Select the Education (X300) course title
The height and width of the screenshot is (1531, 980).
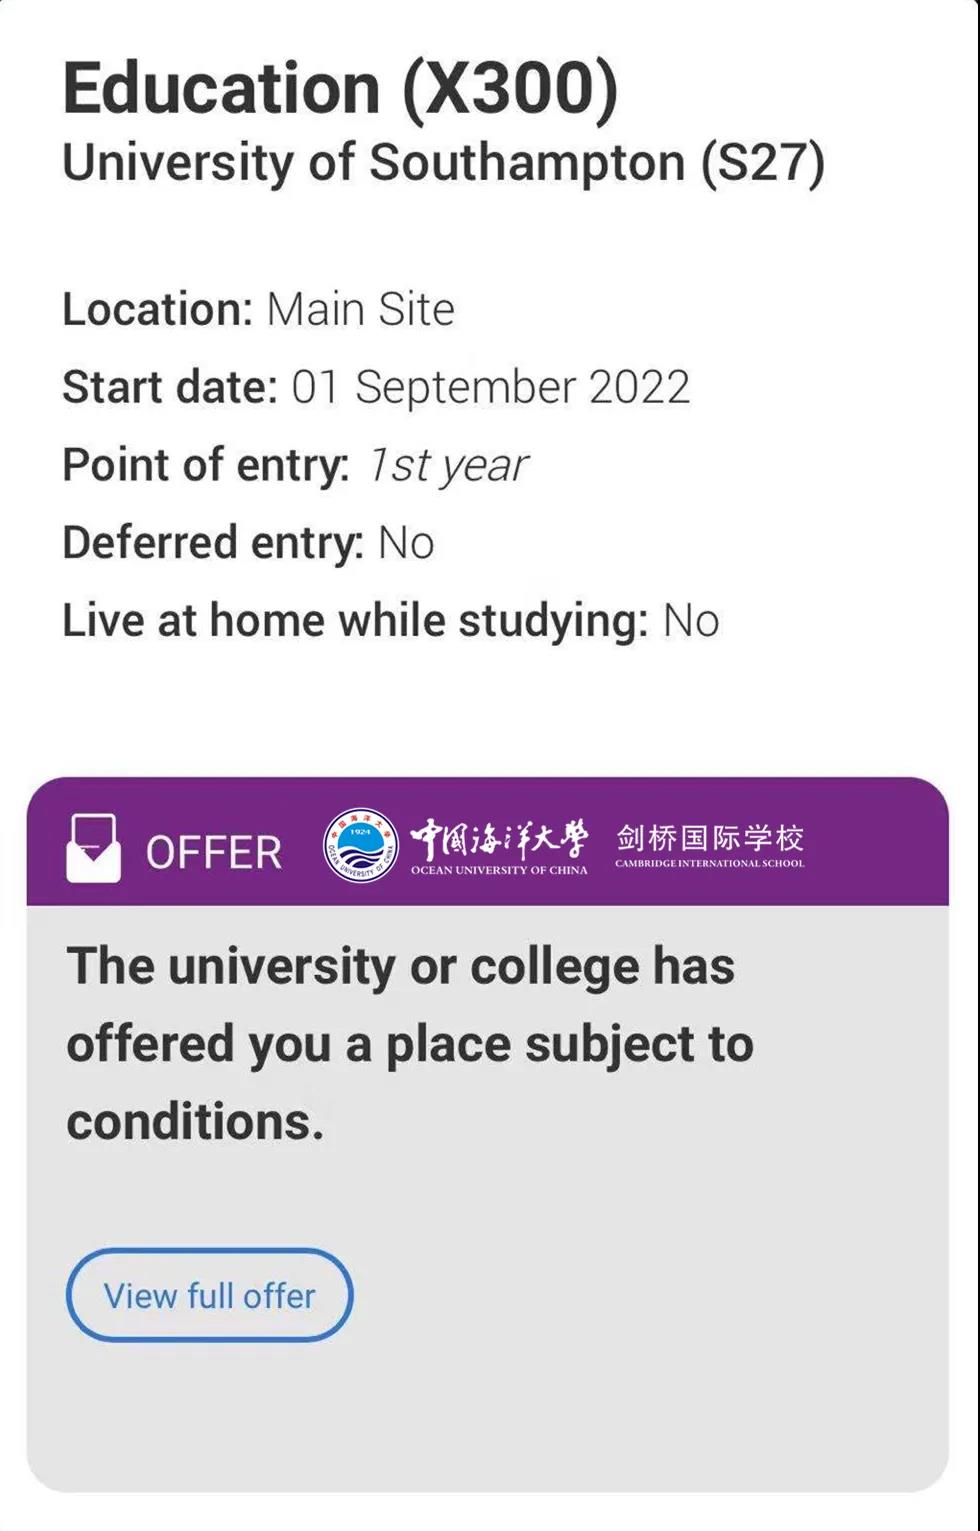pyautogui.click(x=341, y=89)
